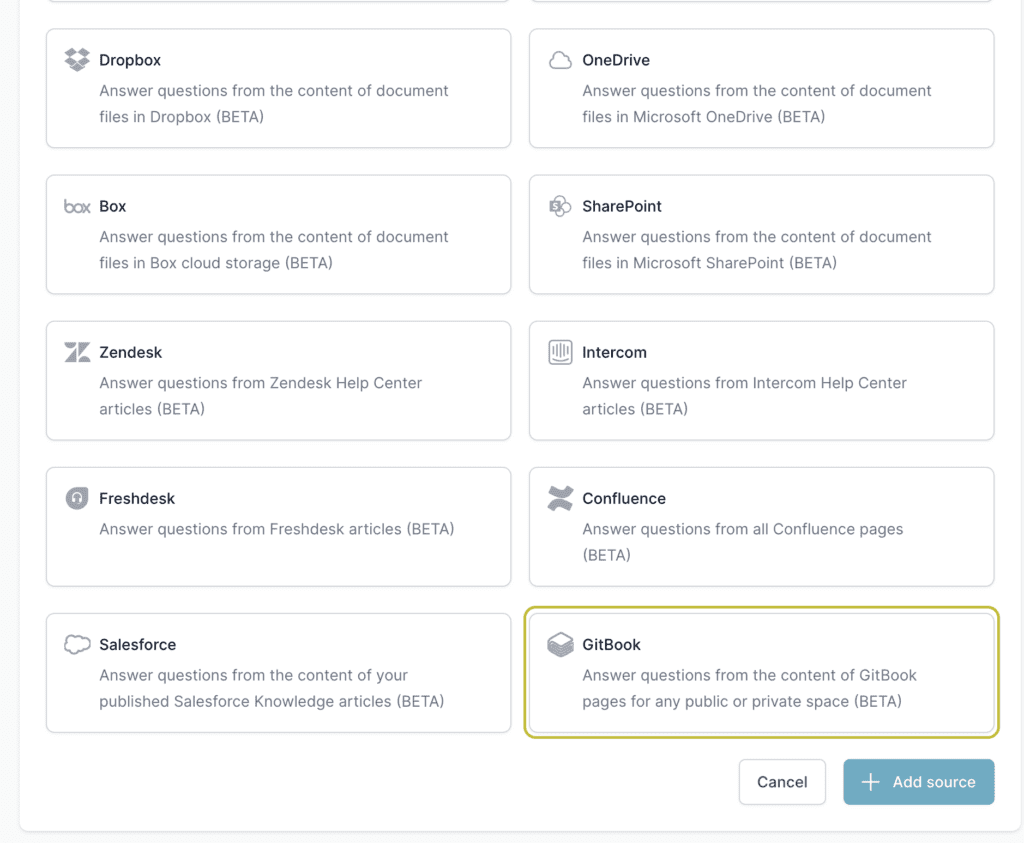The width and height of the screenshot is (1024, 843).
Task: Click the Box logo icon
Action: pos(77,207)
